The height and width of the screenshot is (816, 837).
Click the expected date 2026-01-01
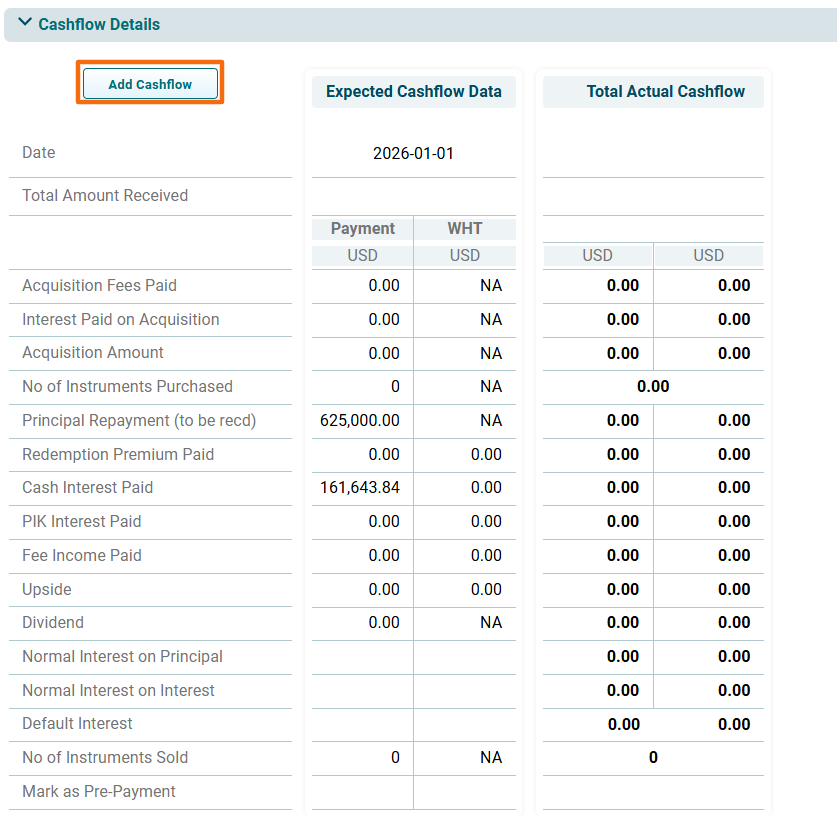413,154
